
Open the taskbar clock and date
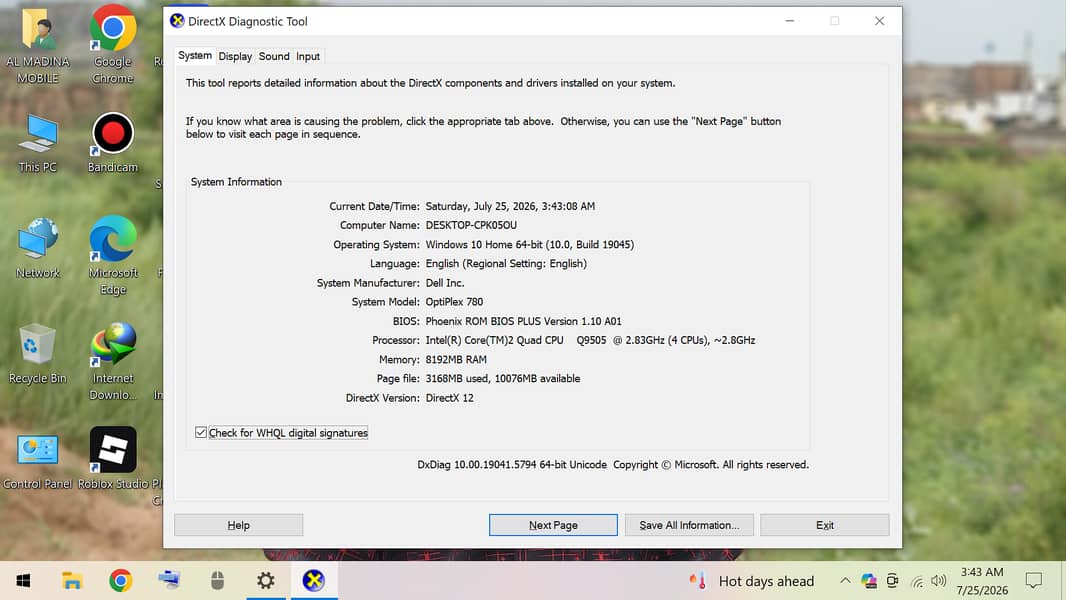[x=982, y=581]
